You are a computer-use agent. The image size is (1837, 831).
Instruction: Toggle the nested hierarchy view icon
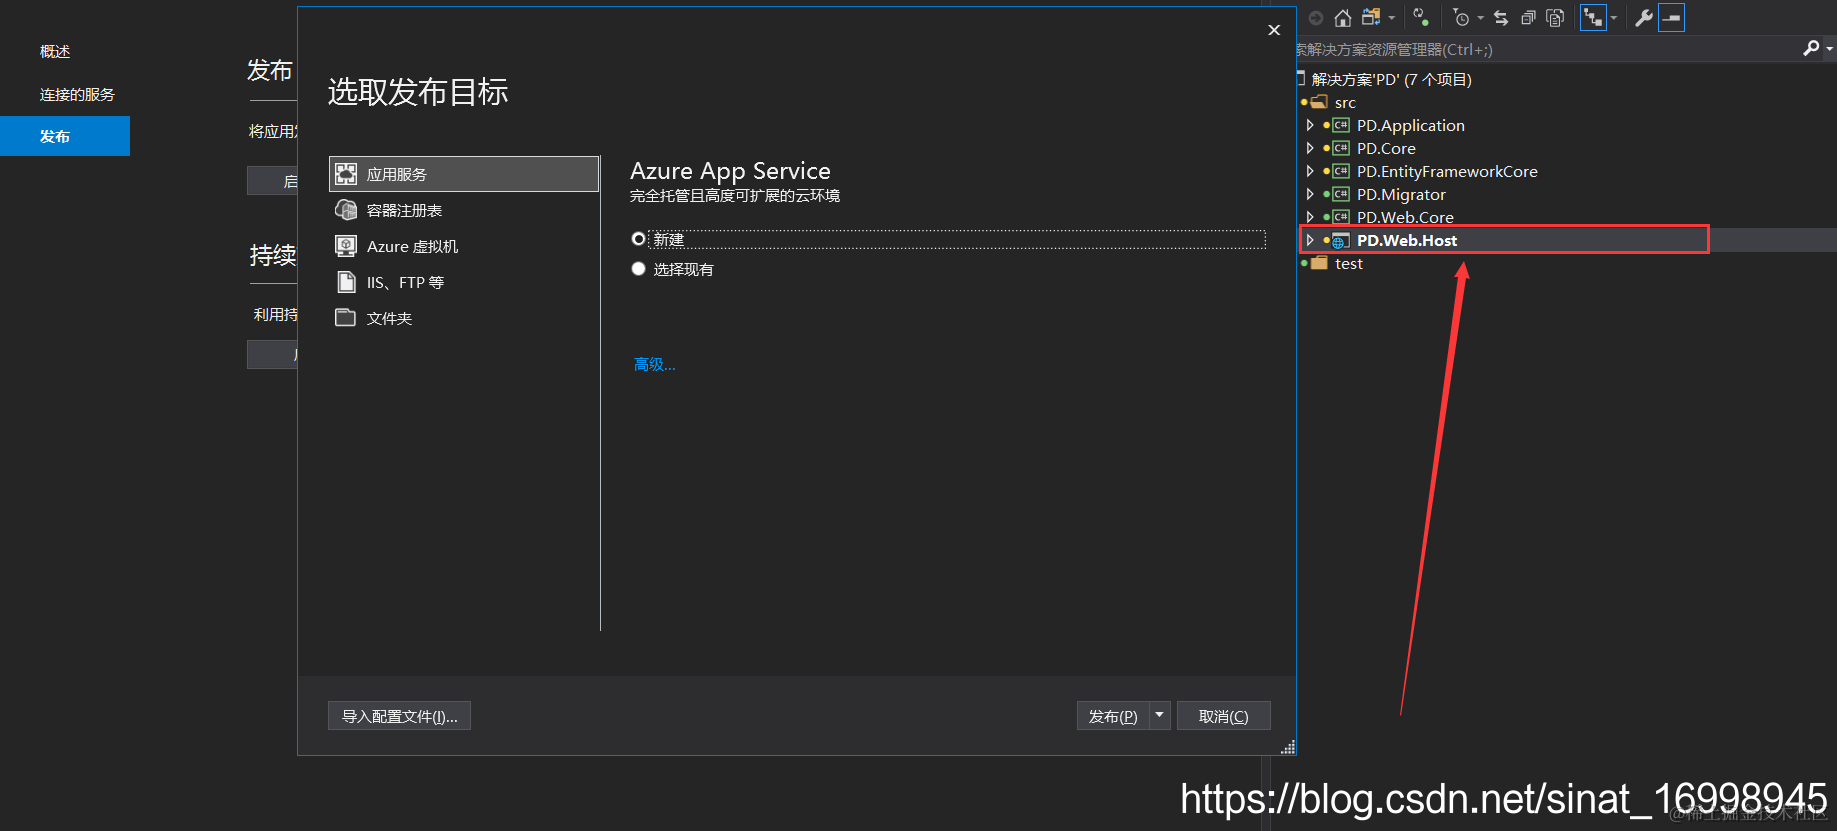(x=1593, y=18)
